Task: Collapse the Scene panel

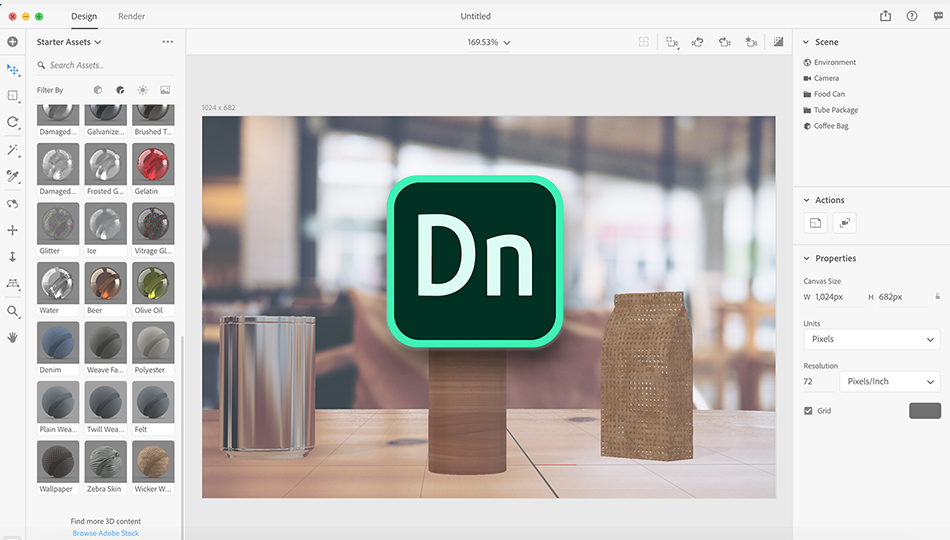Action: (x=806, y=42)
